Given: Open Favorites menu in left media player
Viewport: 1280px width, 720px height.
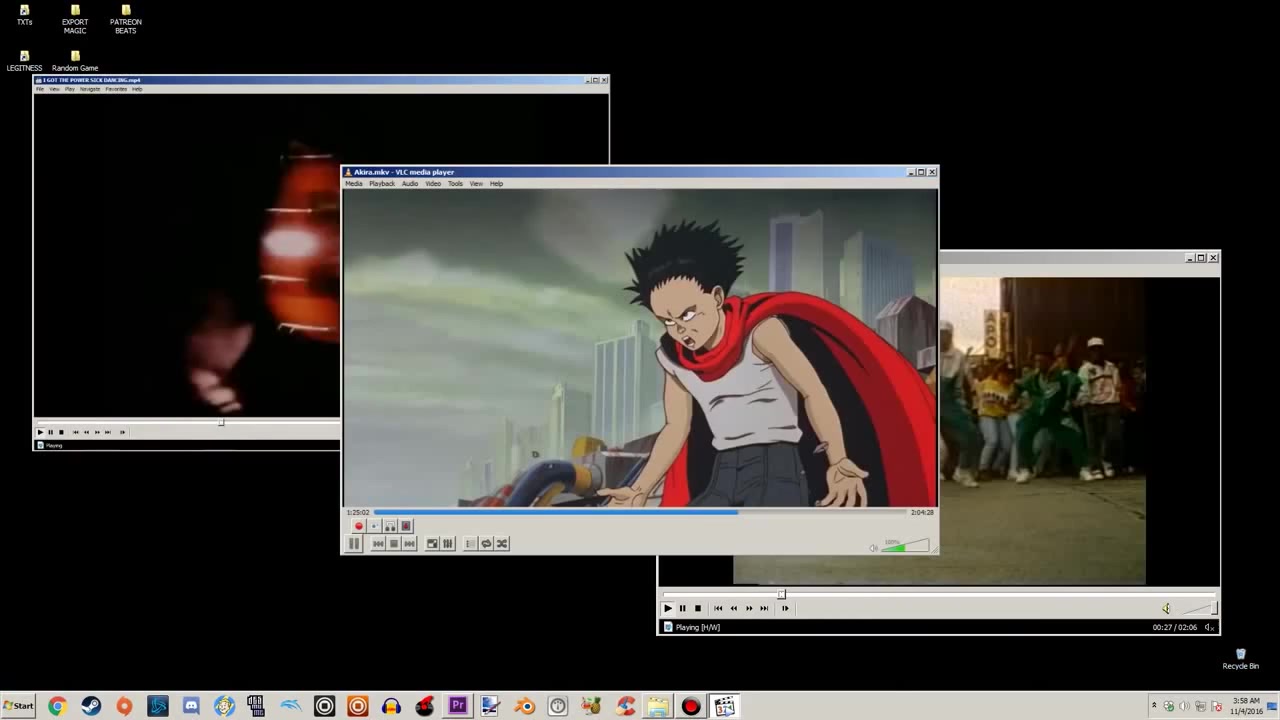Looking at the screenshot, I should coord(116,89).
